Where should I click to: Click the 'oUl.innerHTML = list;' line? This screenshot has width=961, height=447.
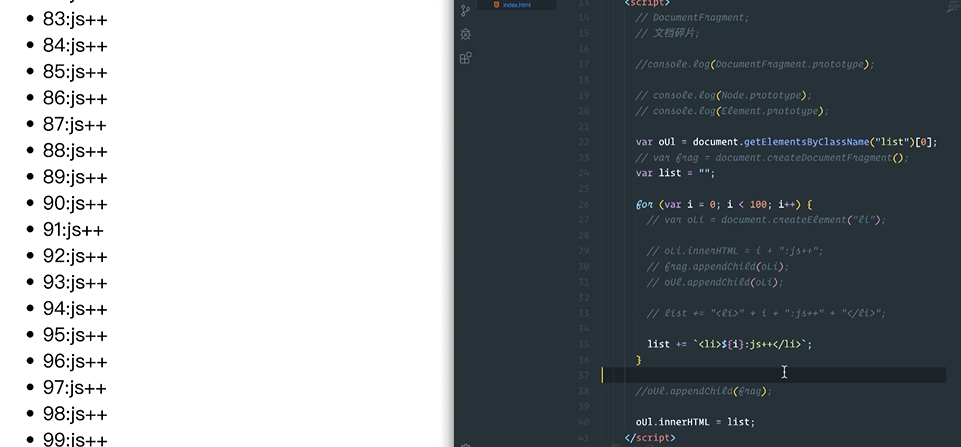pos(695,422)
